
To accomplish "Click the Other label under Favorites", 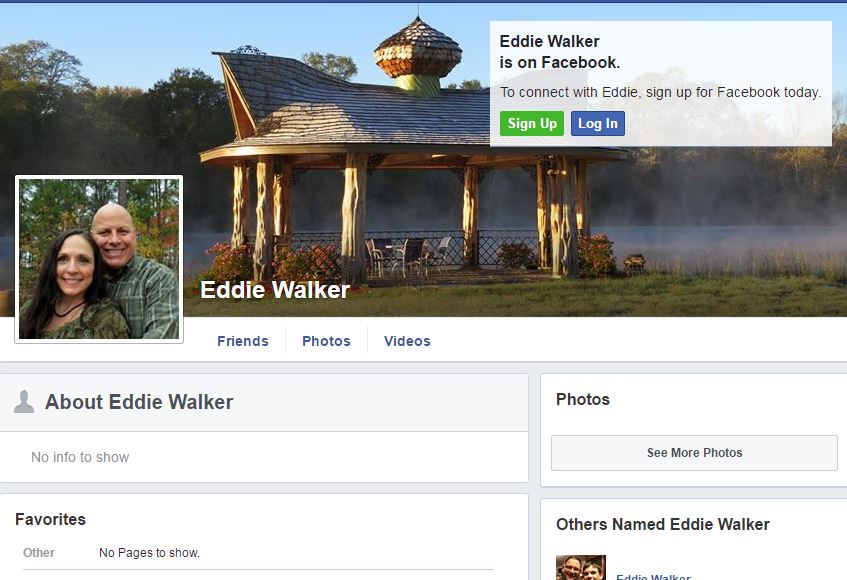I will point(39,553).
